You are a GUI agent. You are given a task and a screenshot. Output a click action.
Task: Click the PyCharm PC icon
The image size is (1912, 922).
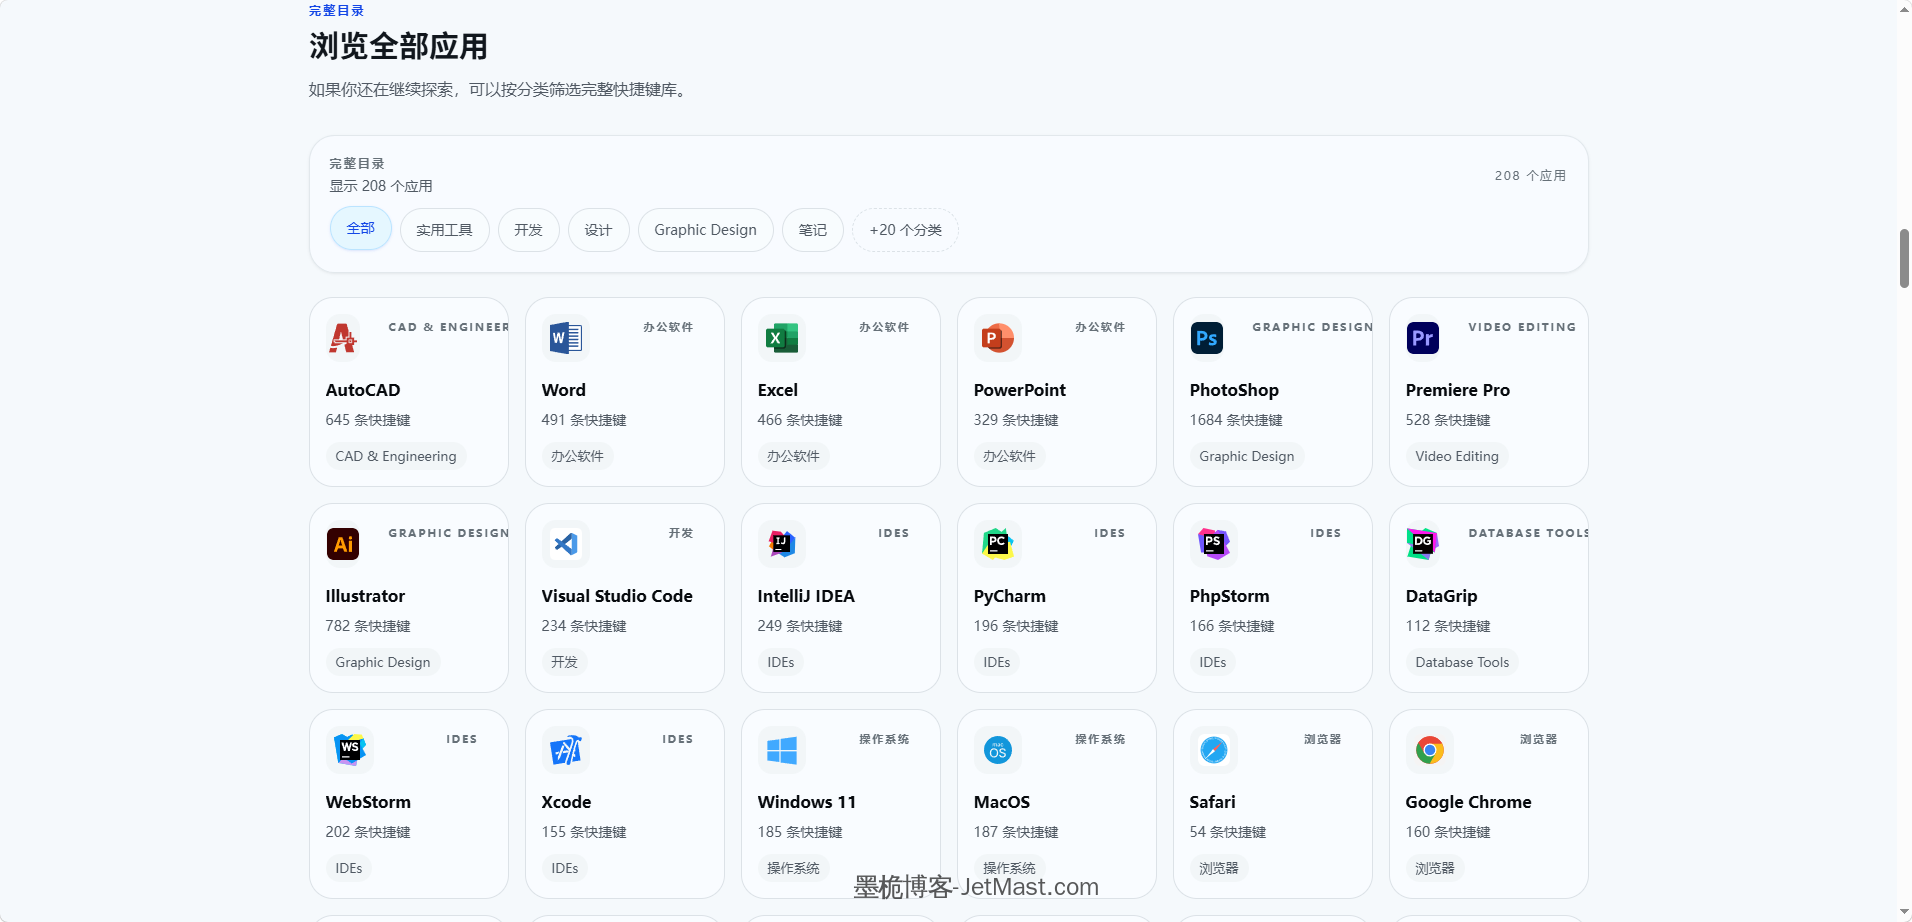998,544
